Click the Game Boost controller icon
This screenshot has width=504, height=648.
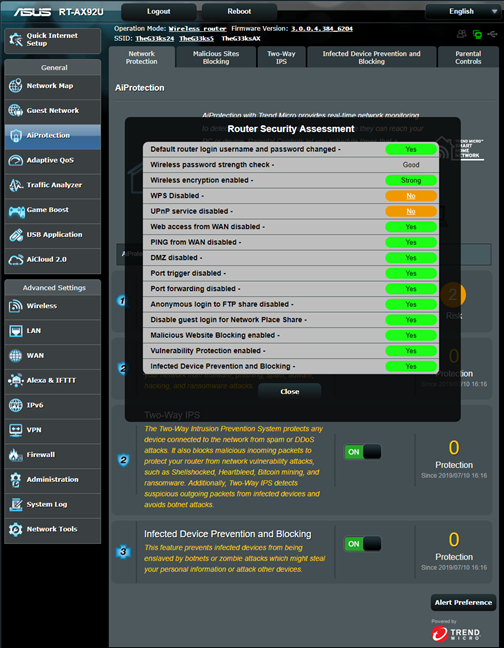click(17, 211)
